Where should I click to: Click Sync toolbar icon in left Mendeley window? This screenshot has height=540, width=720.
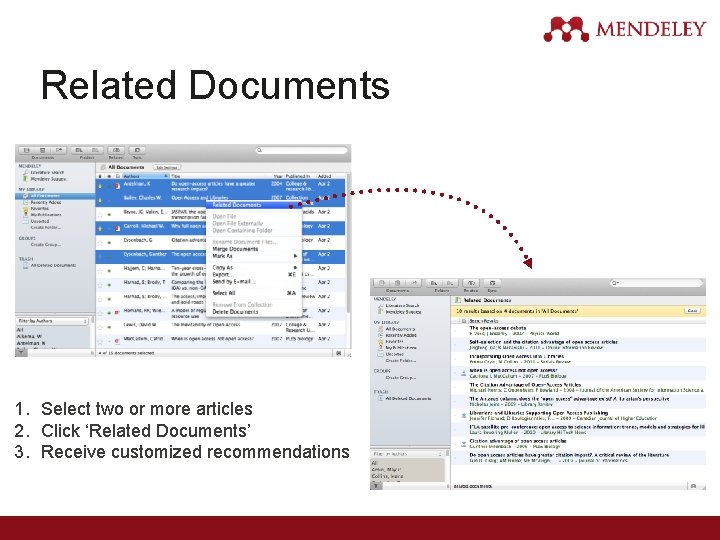click(137, 150)
